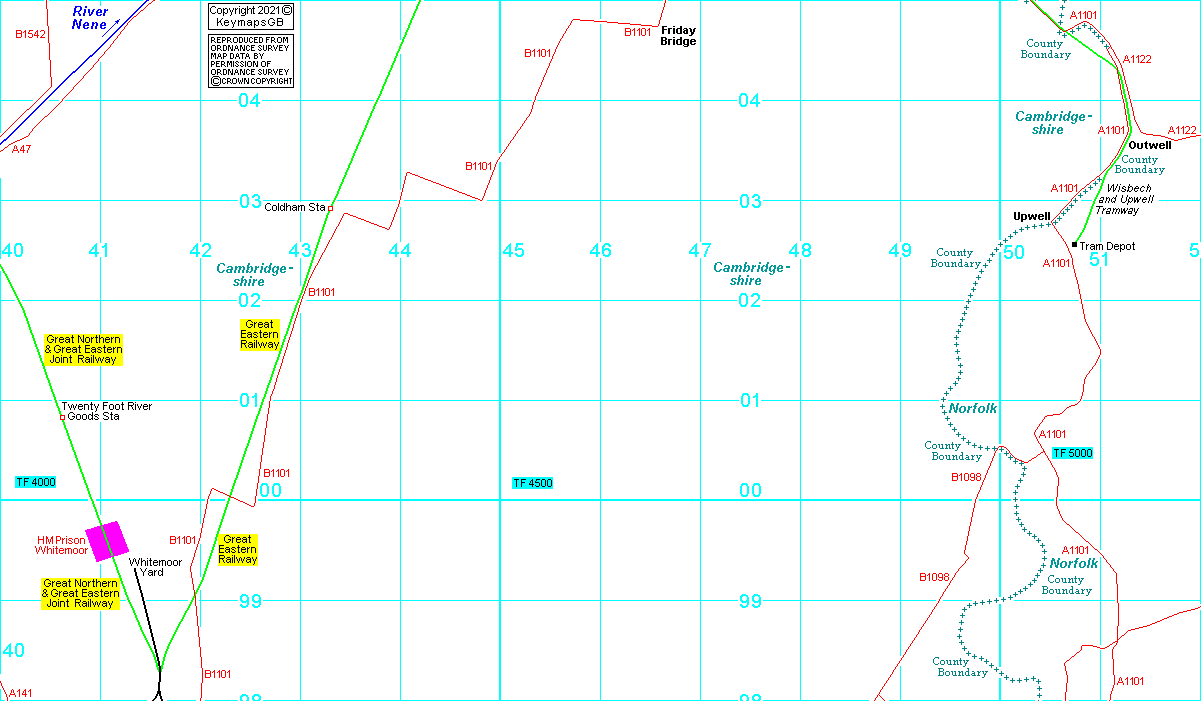The image size is (1201, 701).
Task: Click the Twenty Foot River Goods Sta marker
Action: (62, 417)
